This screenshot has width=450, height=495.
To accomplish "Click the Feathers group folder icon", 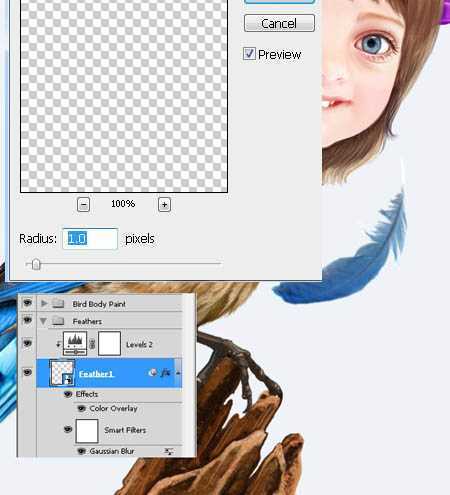I will [58, 321].
